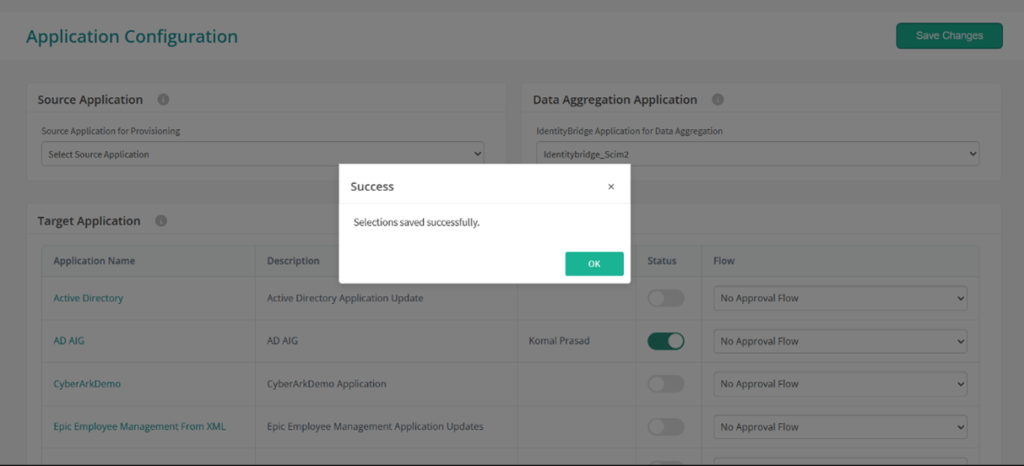
Task: Click the Target Application info icon
Action: tap(161, 221)
